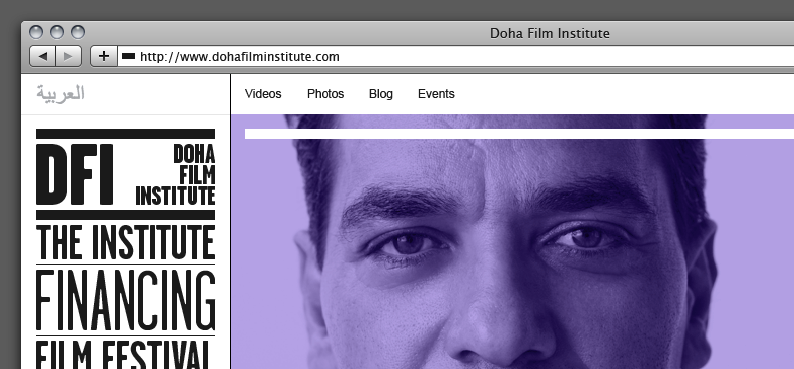Open the Videos menu item

(263, 94)
